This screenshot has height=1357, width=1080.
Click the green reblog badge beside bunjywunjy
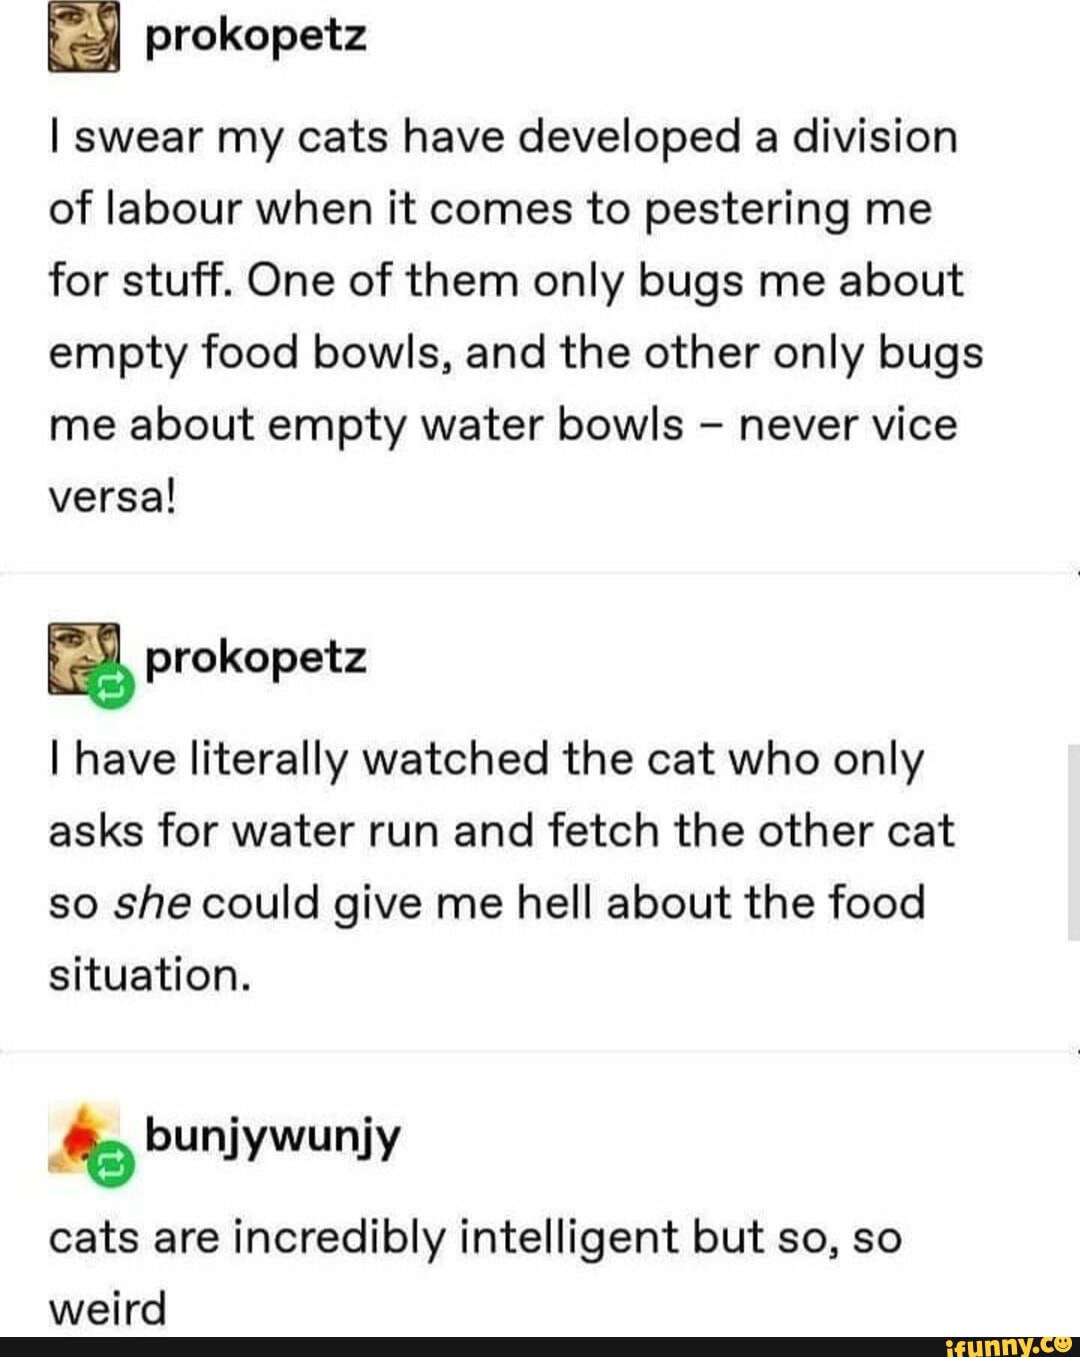click(111, 1164)
